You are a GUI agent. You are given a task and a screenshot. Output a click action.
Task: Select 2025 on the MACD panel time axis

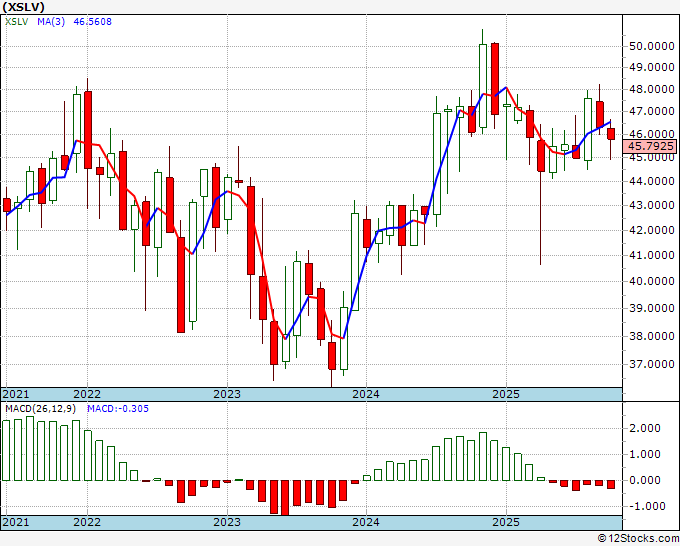(506, 522)
